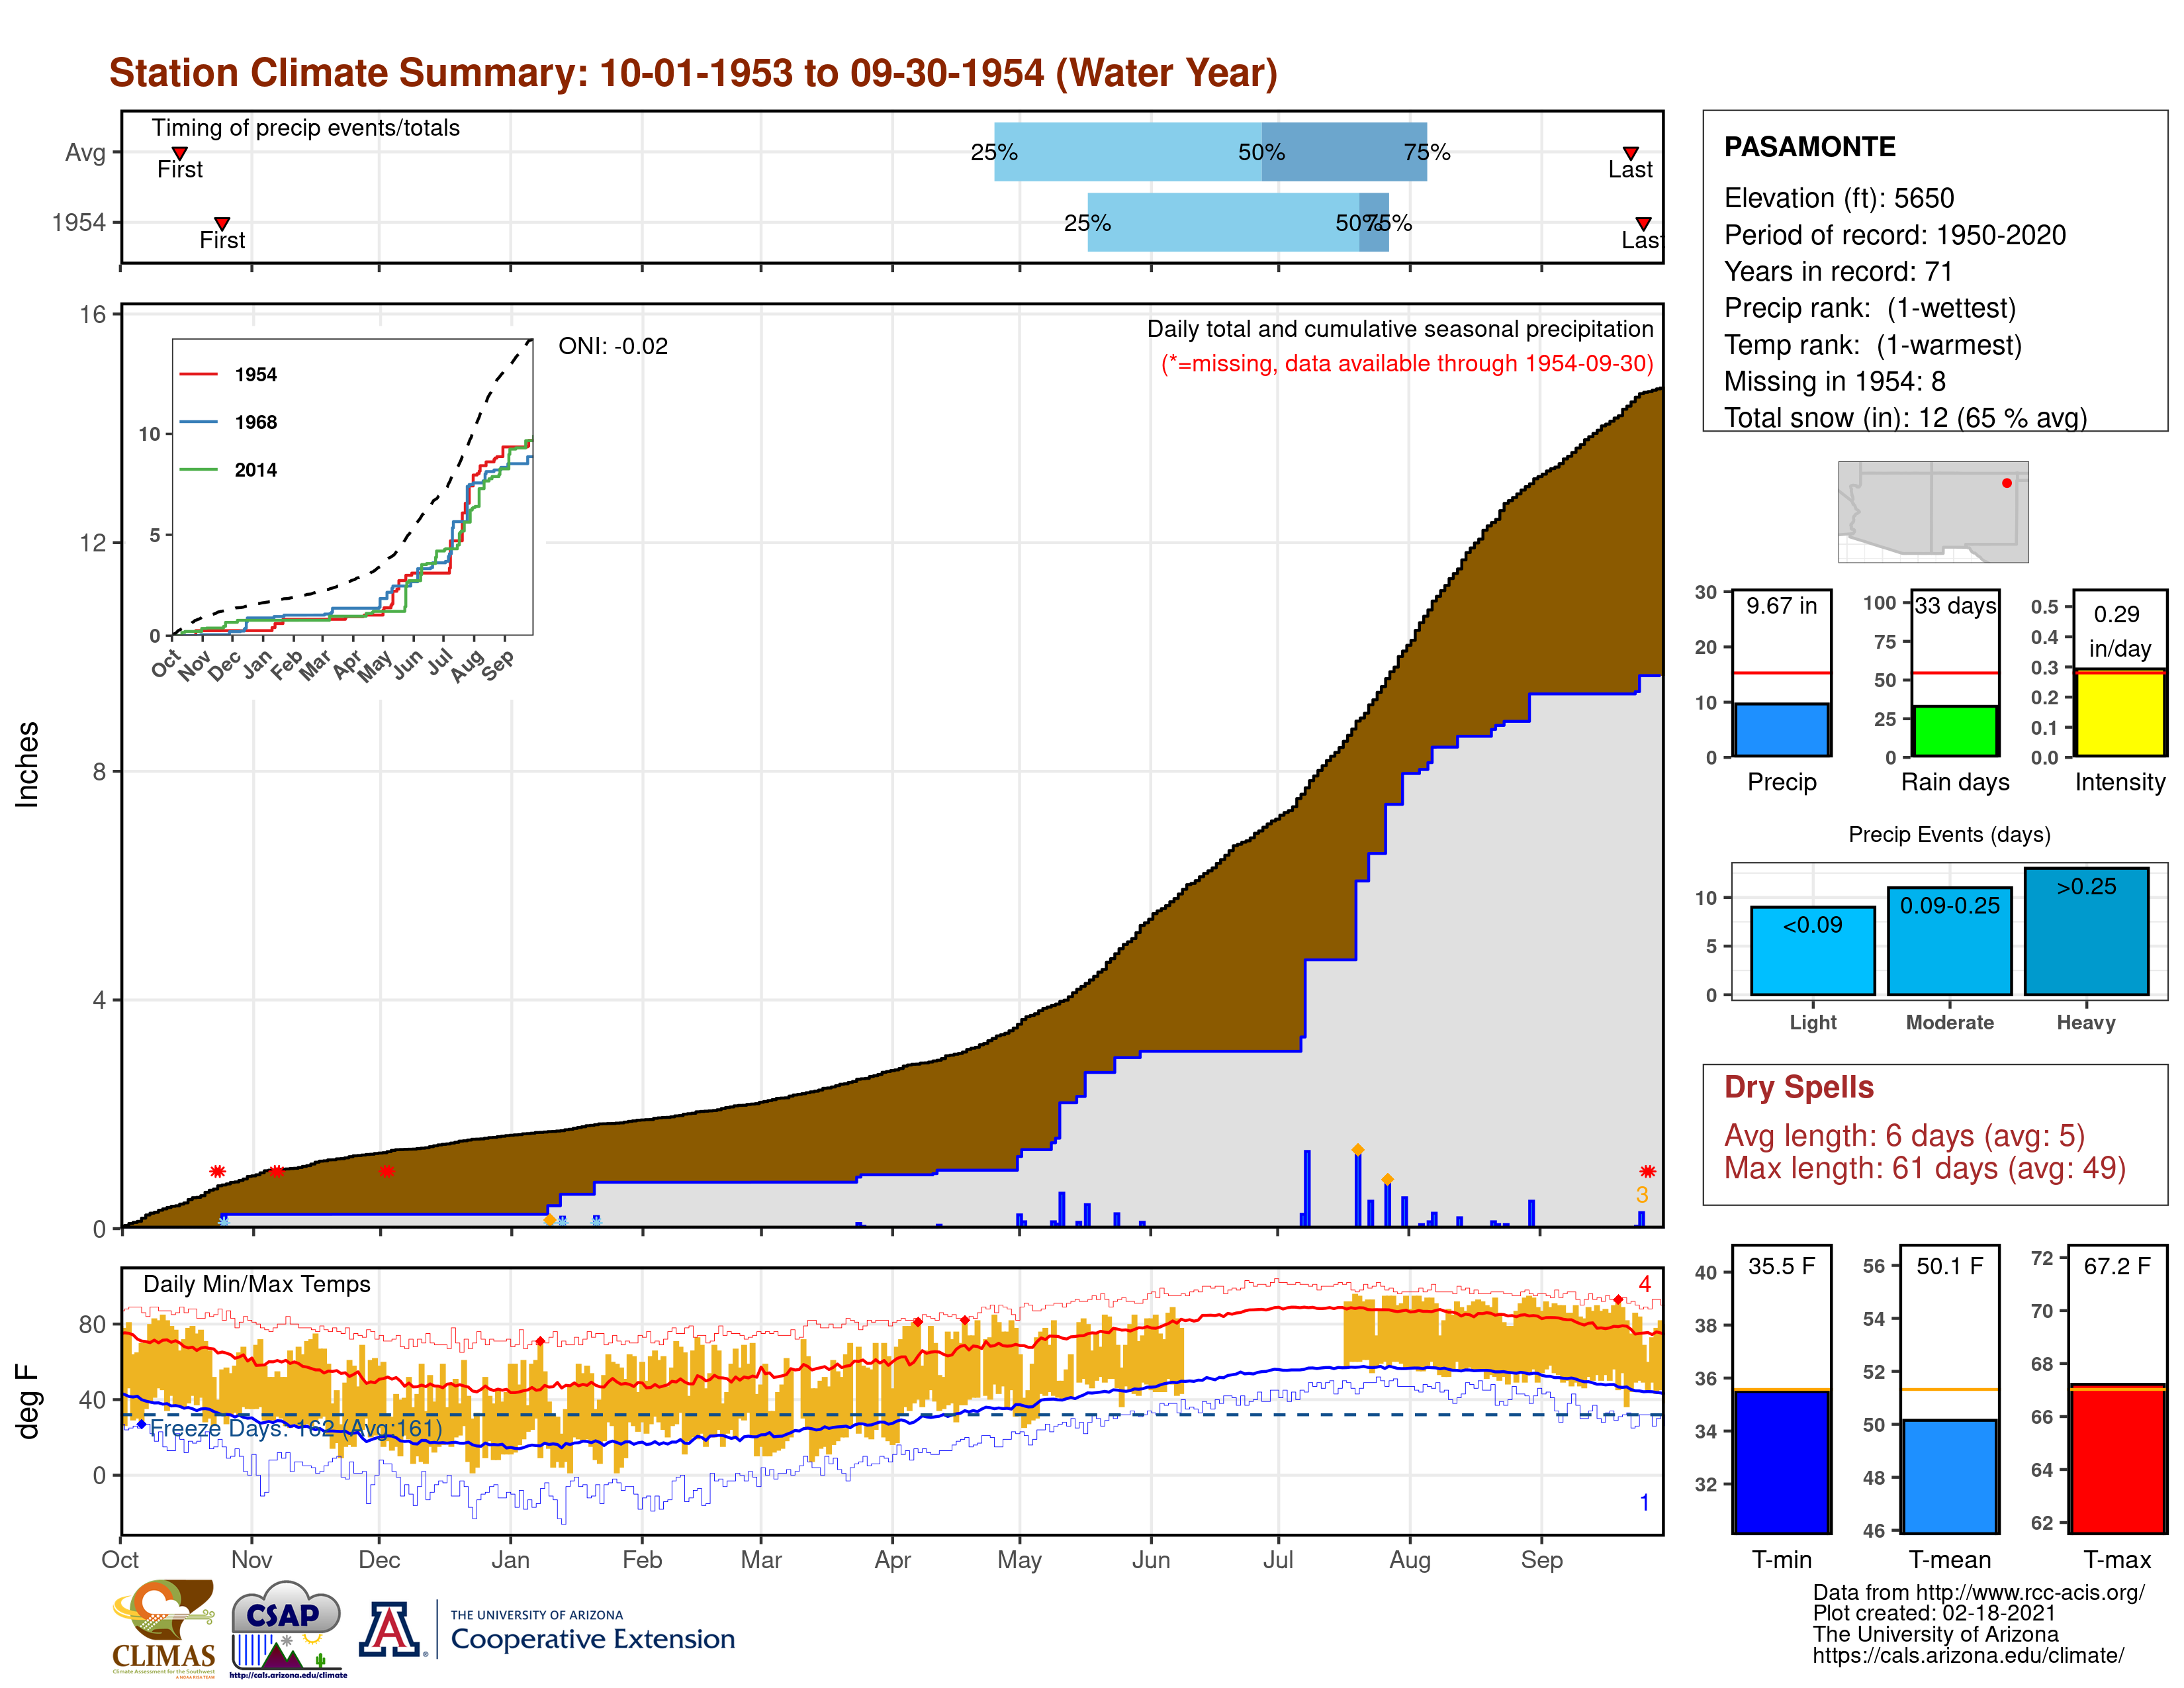
Task: Click the Station Climate Summary title
Action: 693,73
